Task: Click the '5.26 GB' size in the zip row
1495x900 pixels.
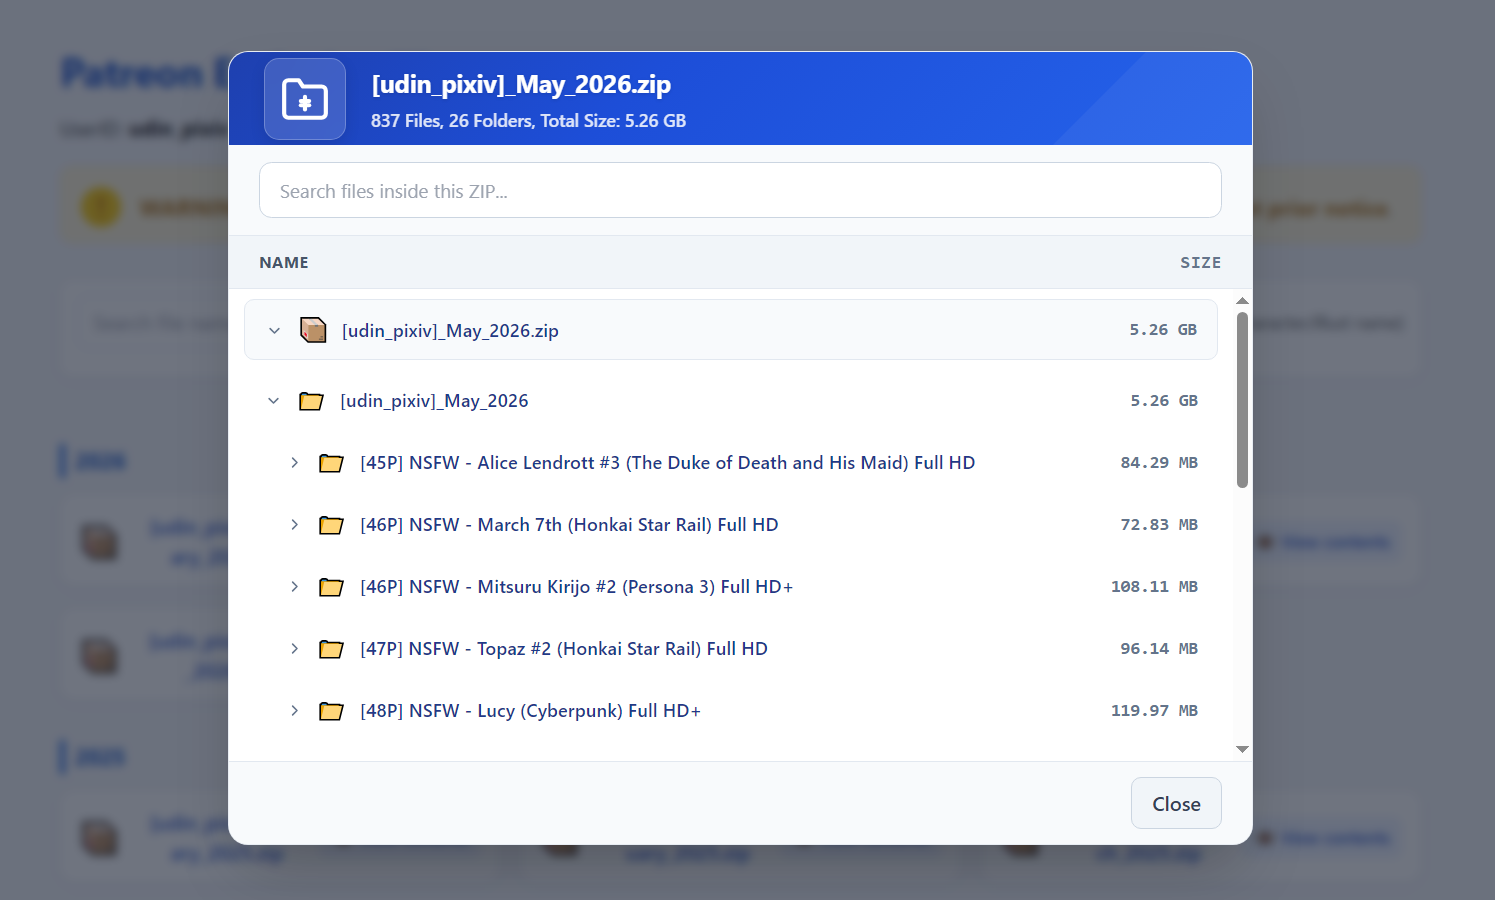Action: (1163, 330)
